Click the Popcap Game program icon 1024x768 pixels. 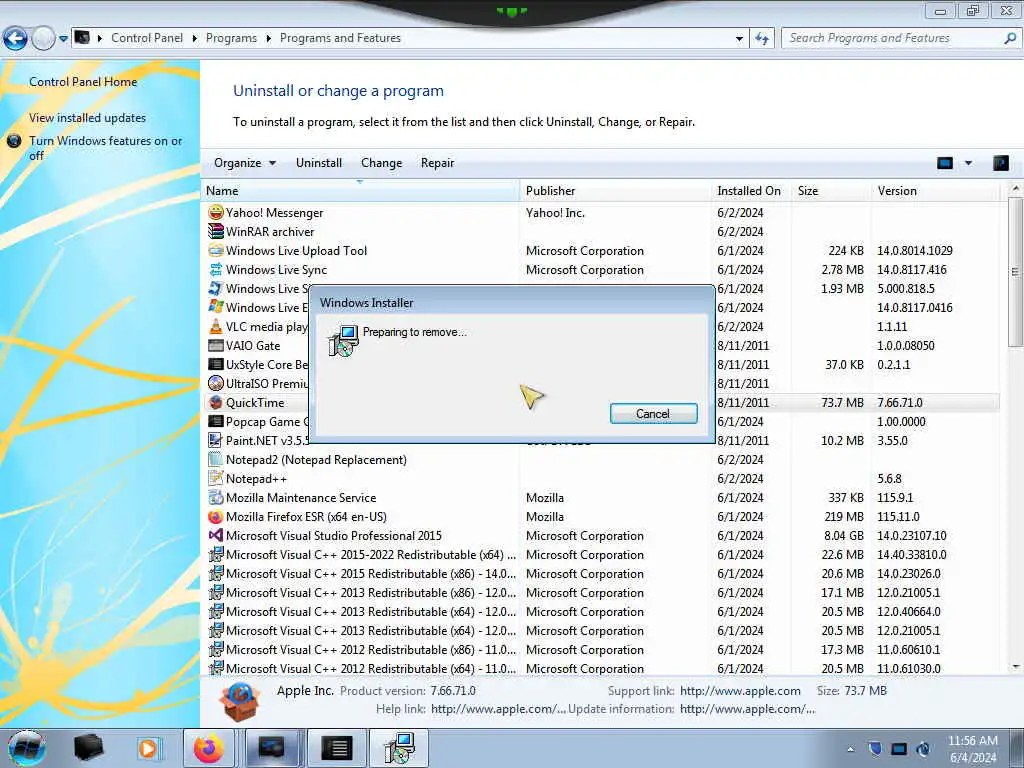point(216,421)
